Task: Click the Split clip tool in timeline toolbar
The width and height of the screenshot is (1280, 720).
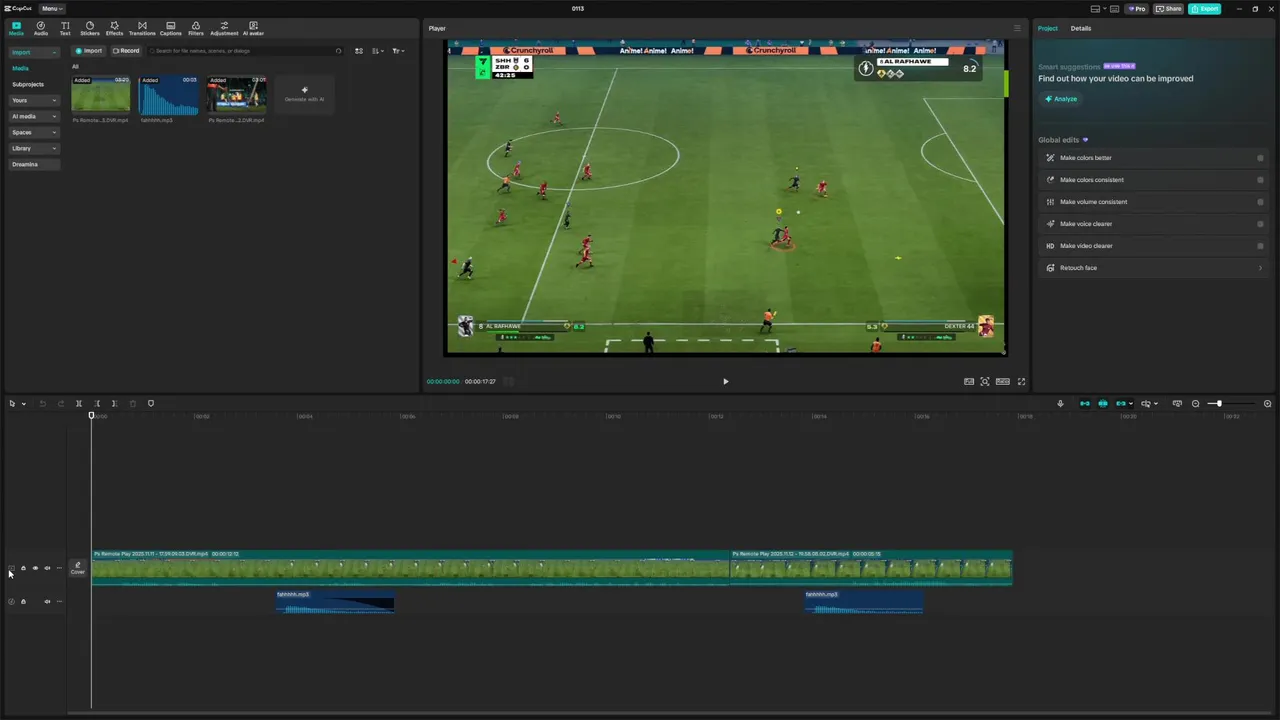Action: pos(79,404)
